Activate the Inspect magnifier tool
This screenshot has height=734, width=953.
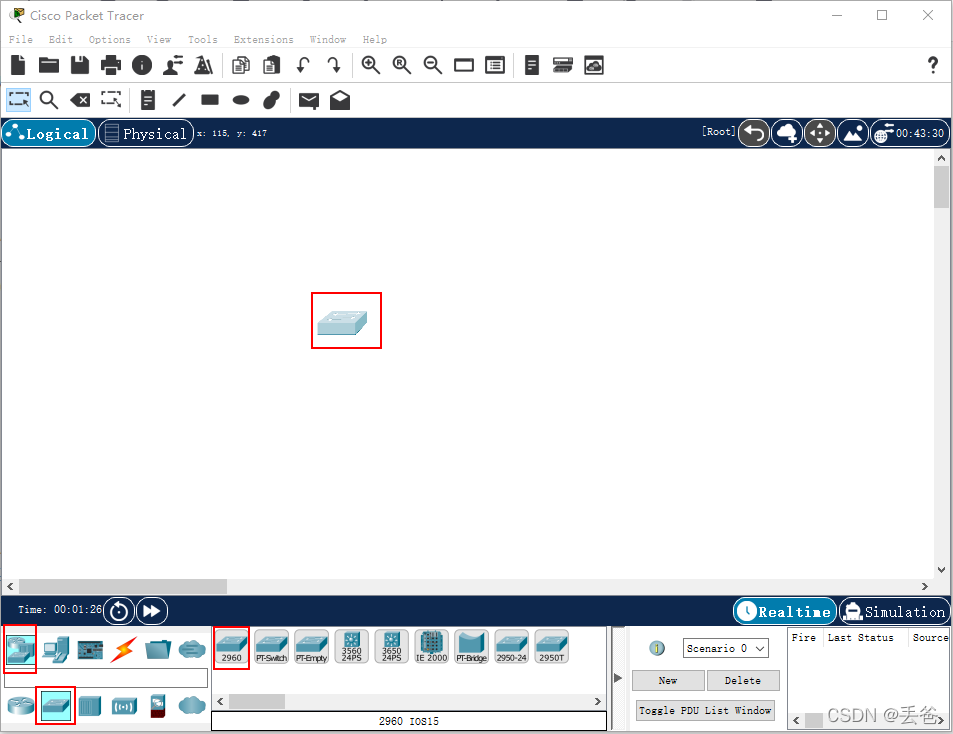[x=49, y=100]
